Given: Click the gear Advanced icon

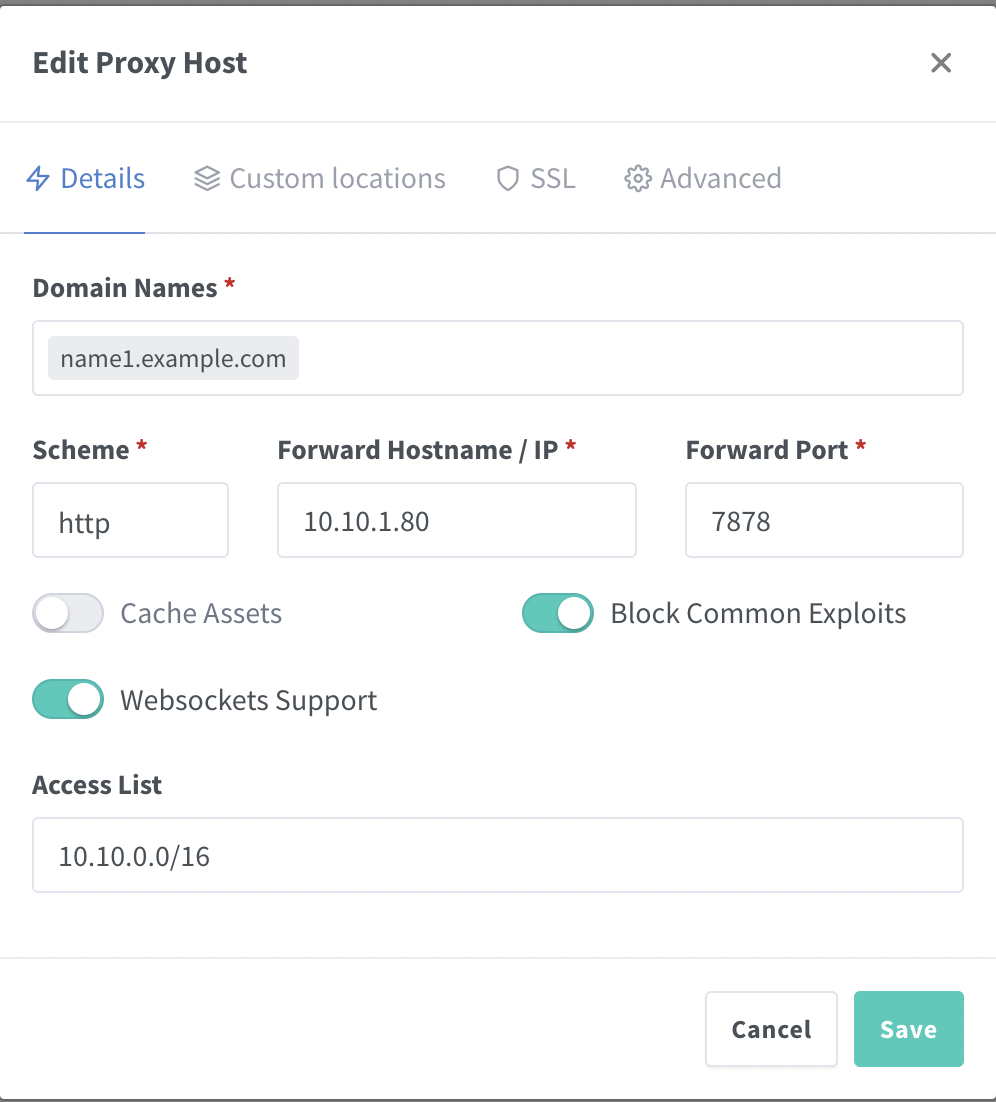Looking at the screenshot, I should 637,179.
